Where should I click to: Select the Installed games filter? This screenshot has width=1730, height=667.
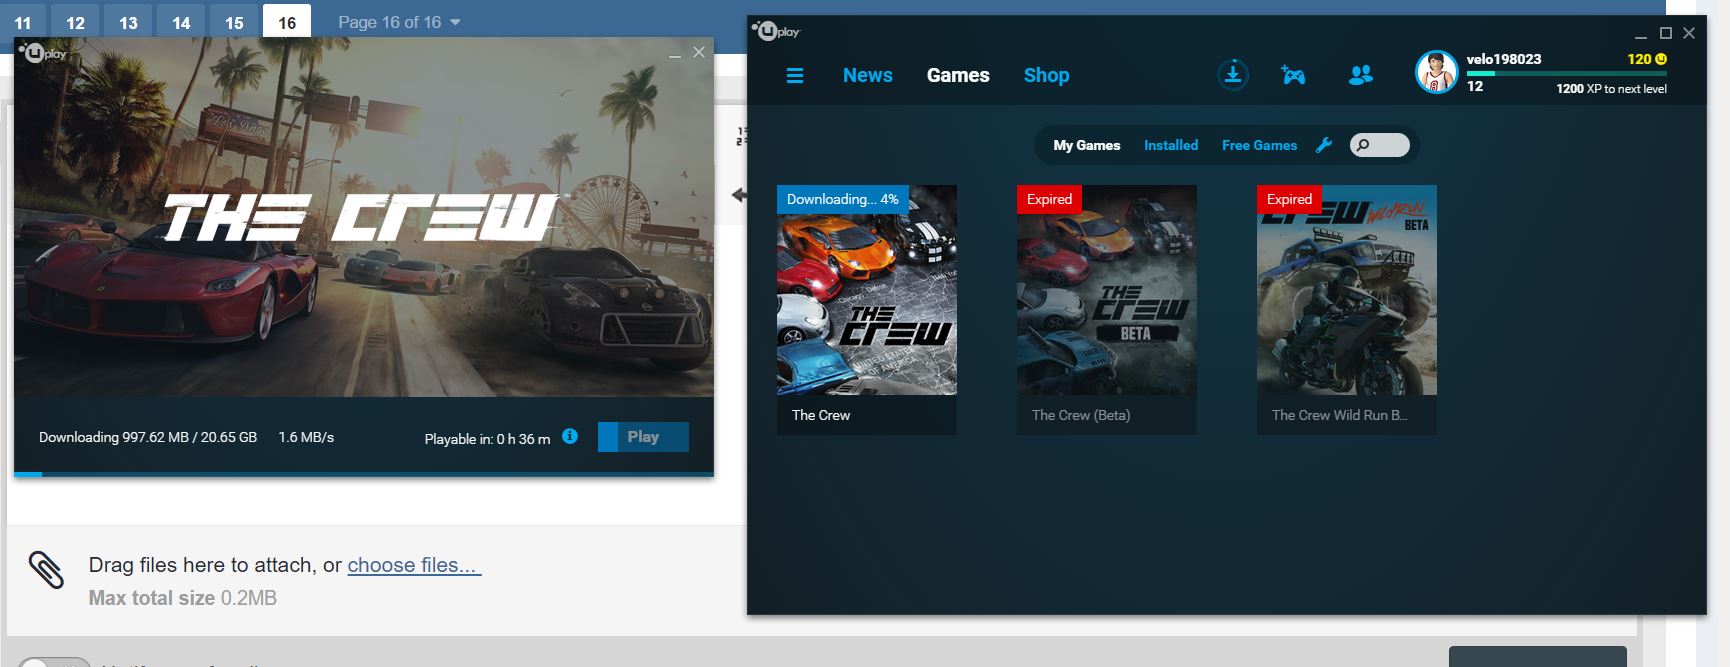coord(1170,145)
